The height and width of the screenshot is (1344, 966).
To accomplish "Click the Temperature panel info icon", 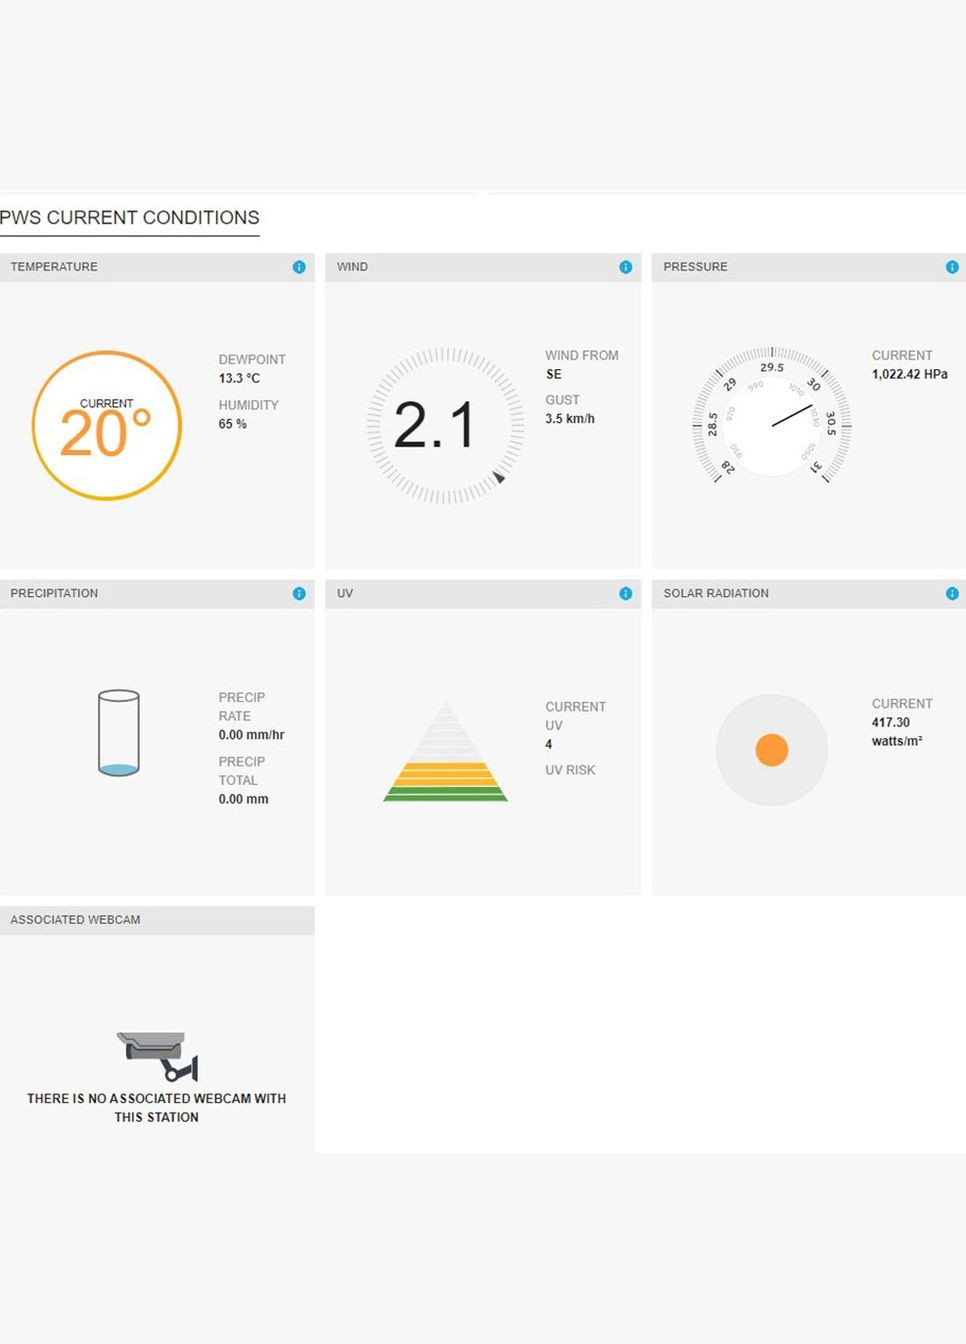I will pos(299,267).
